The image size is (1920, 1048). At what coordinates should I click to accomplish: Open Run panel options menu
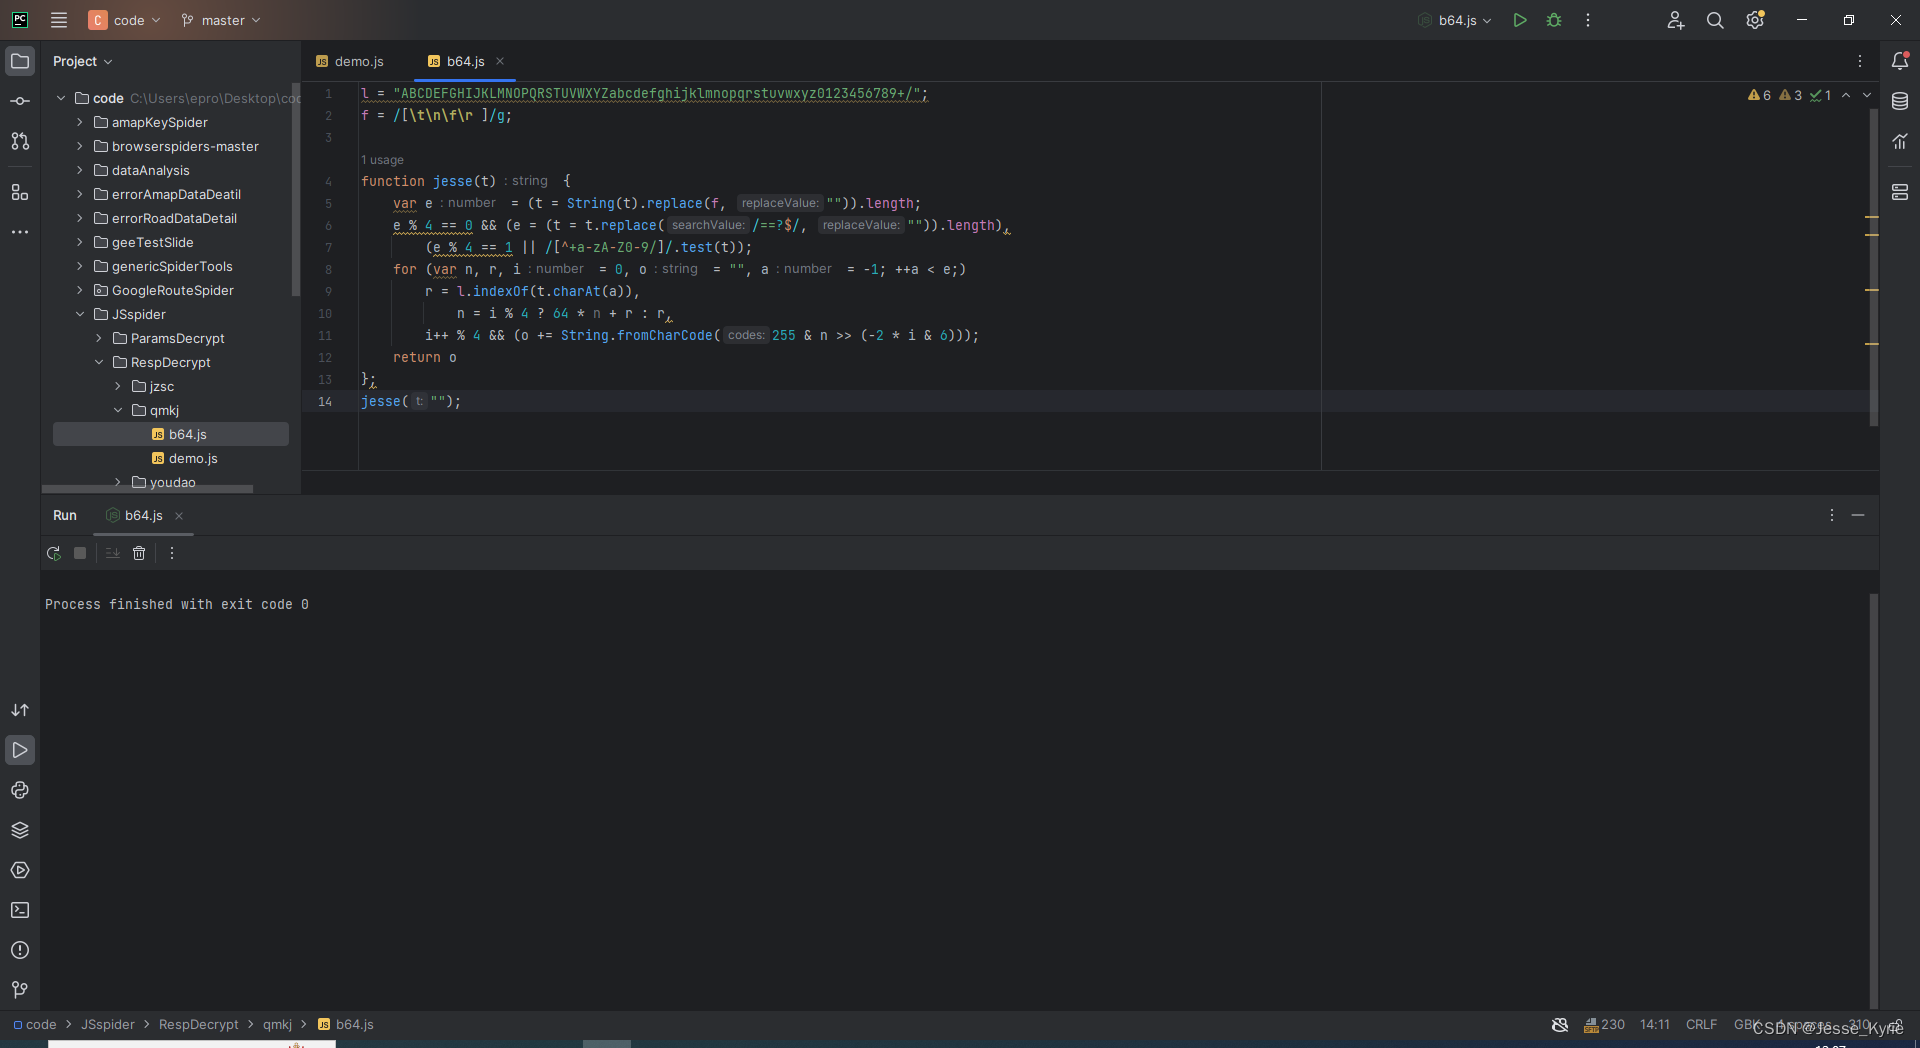pyautogui.click(x=1832, y=515)
